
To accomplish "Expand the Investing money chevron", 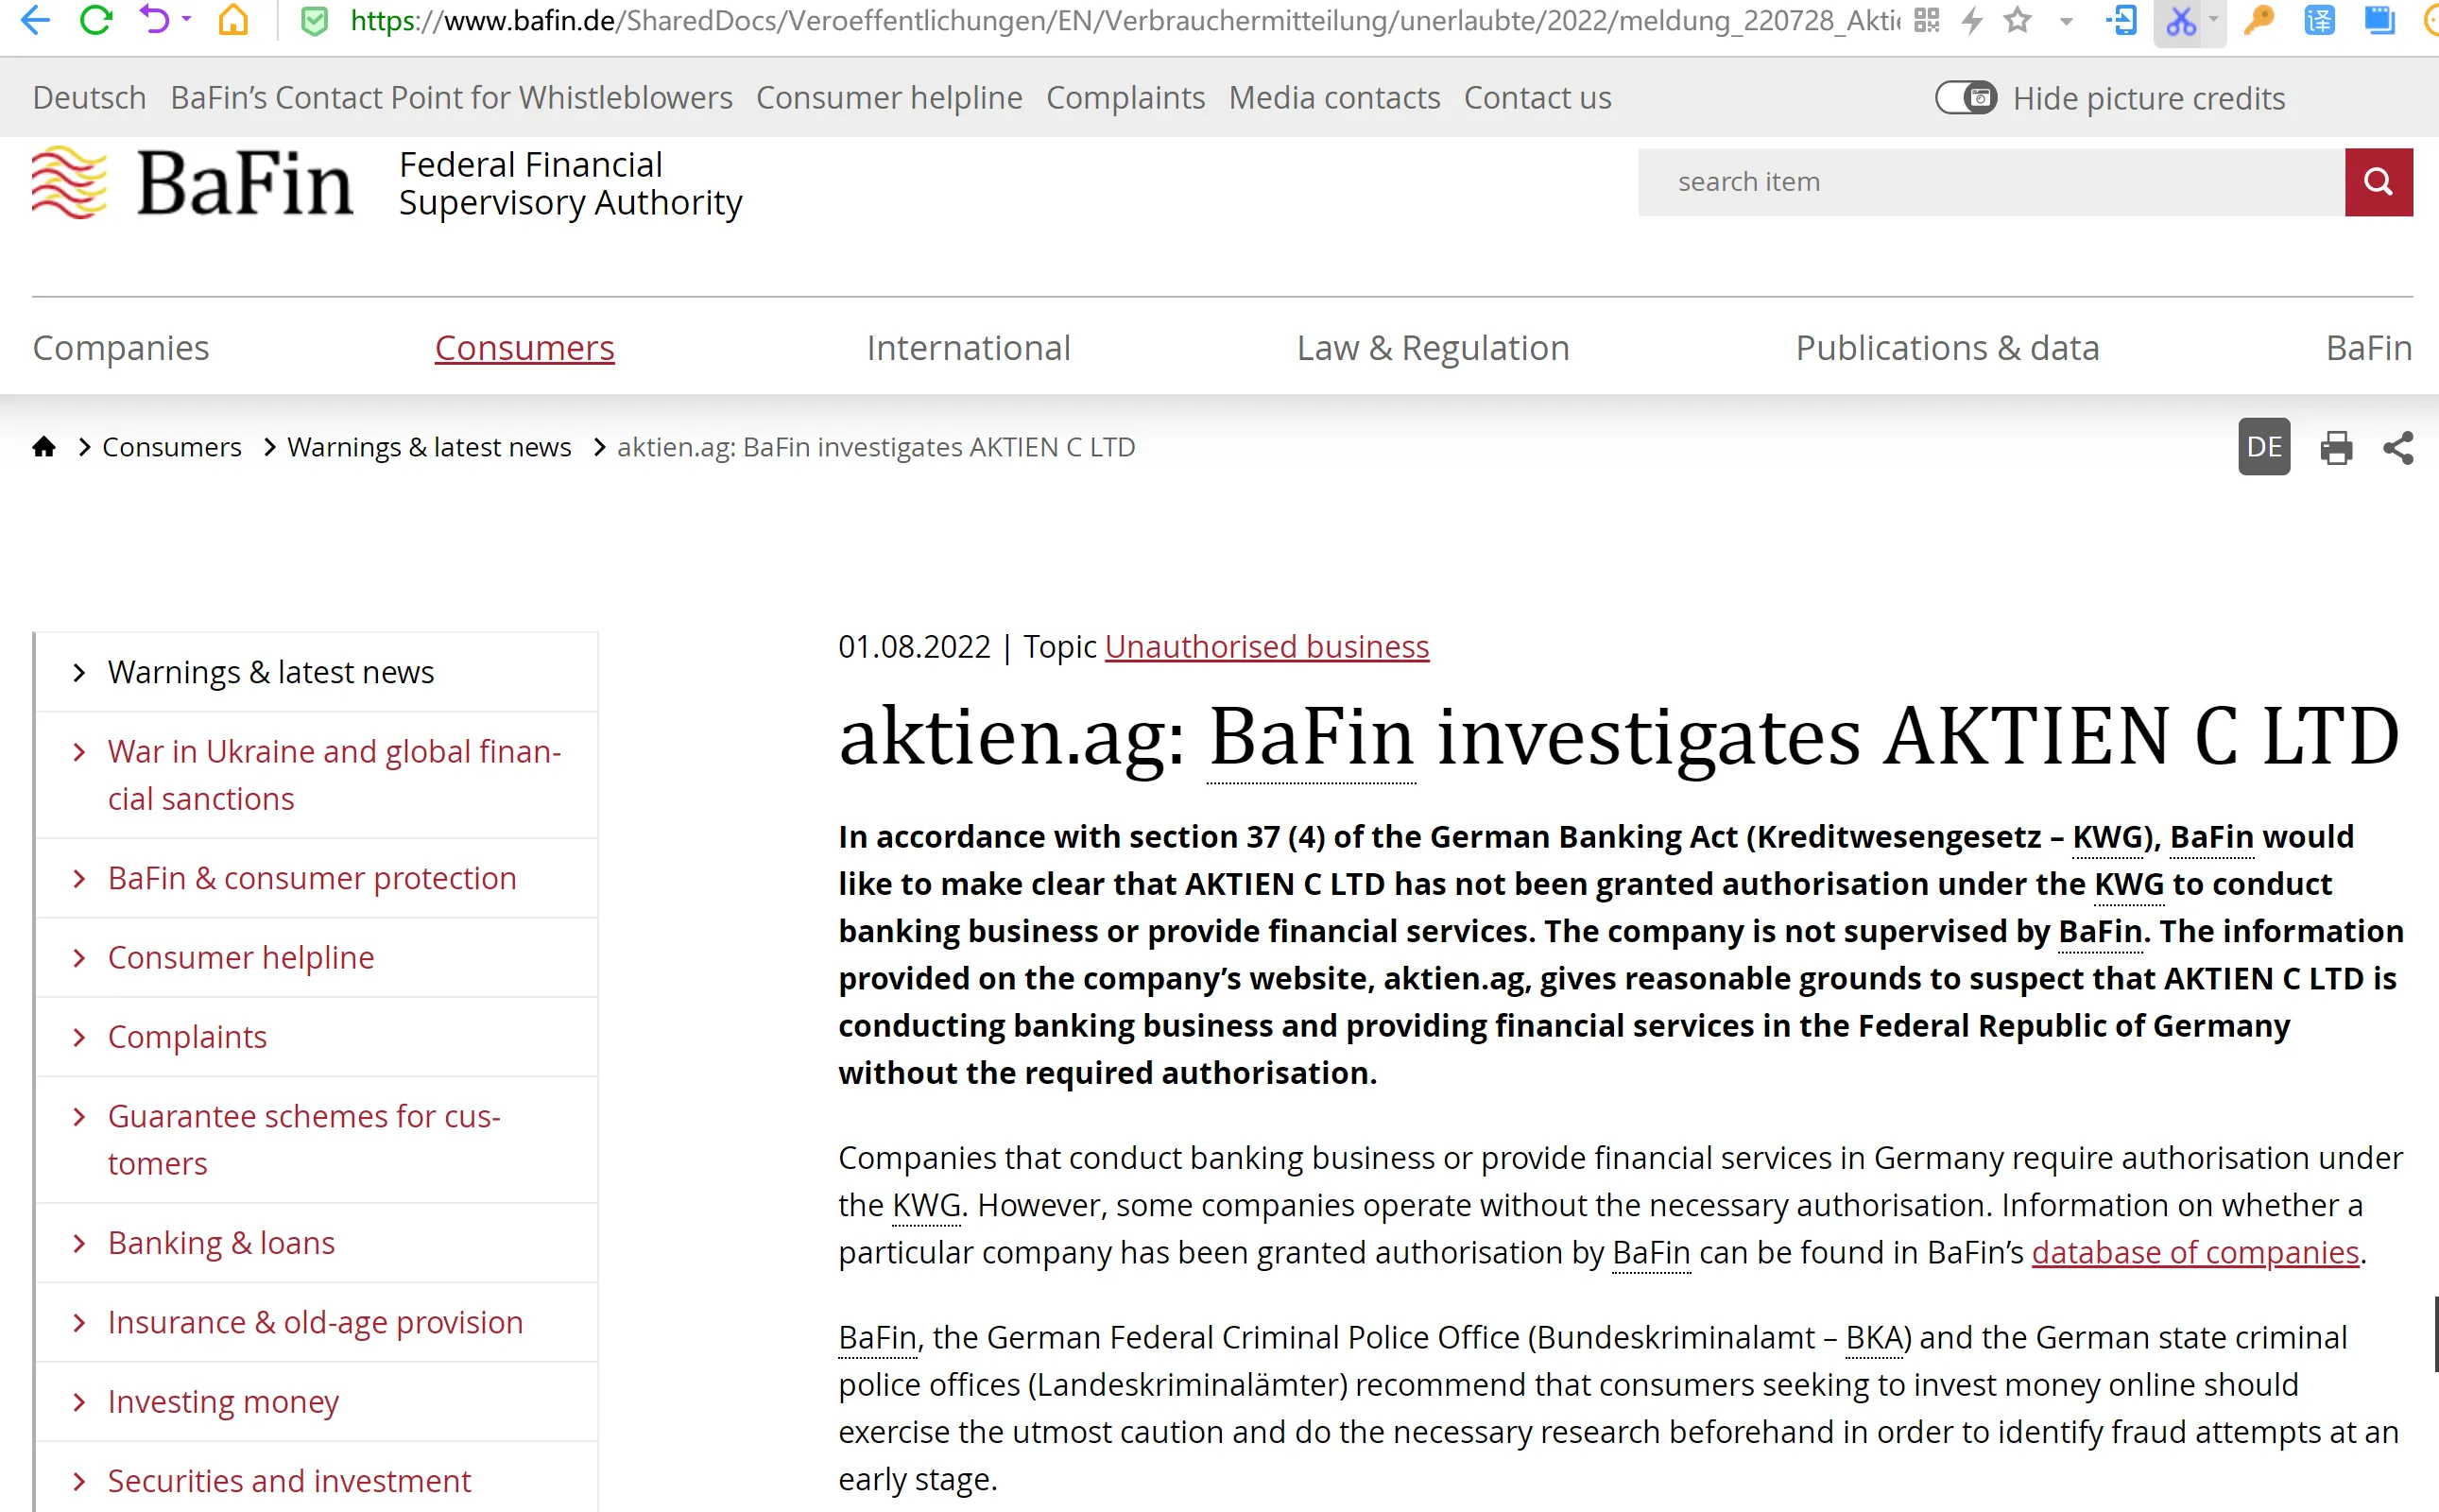I will click(x=79, y=1402).
